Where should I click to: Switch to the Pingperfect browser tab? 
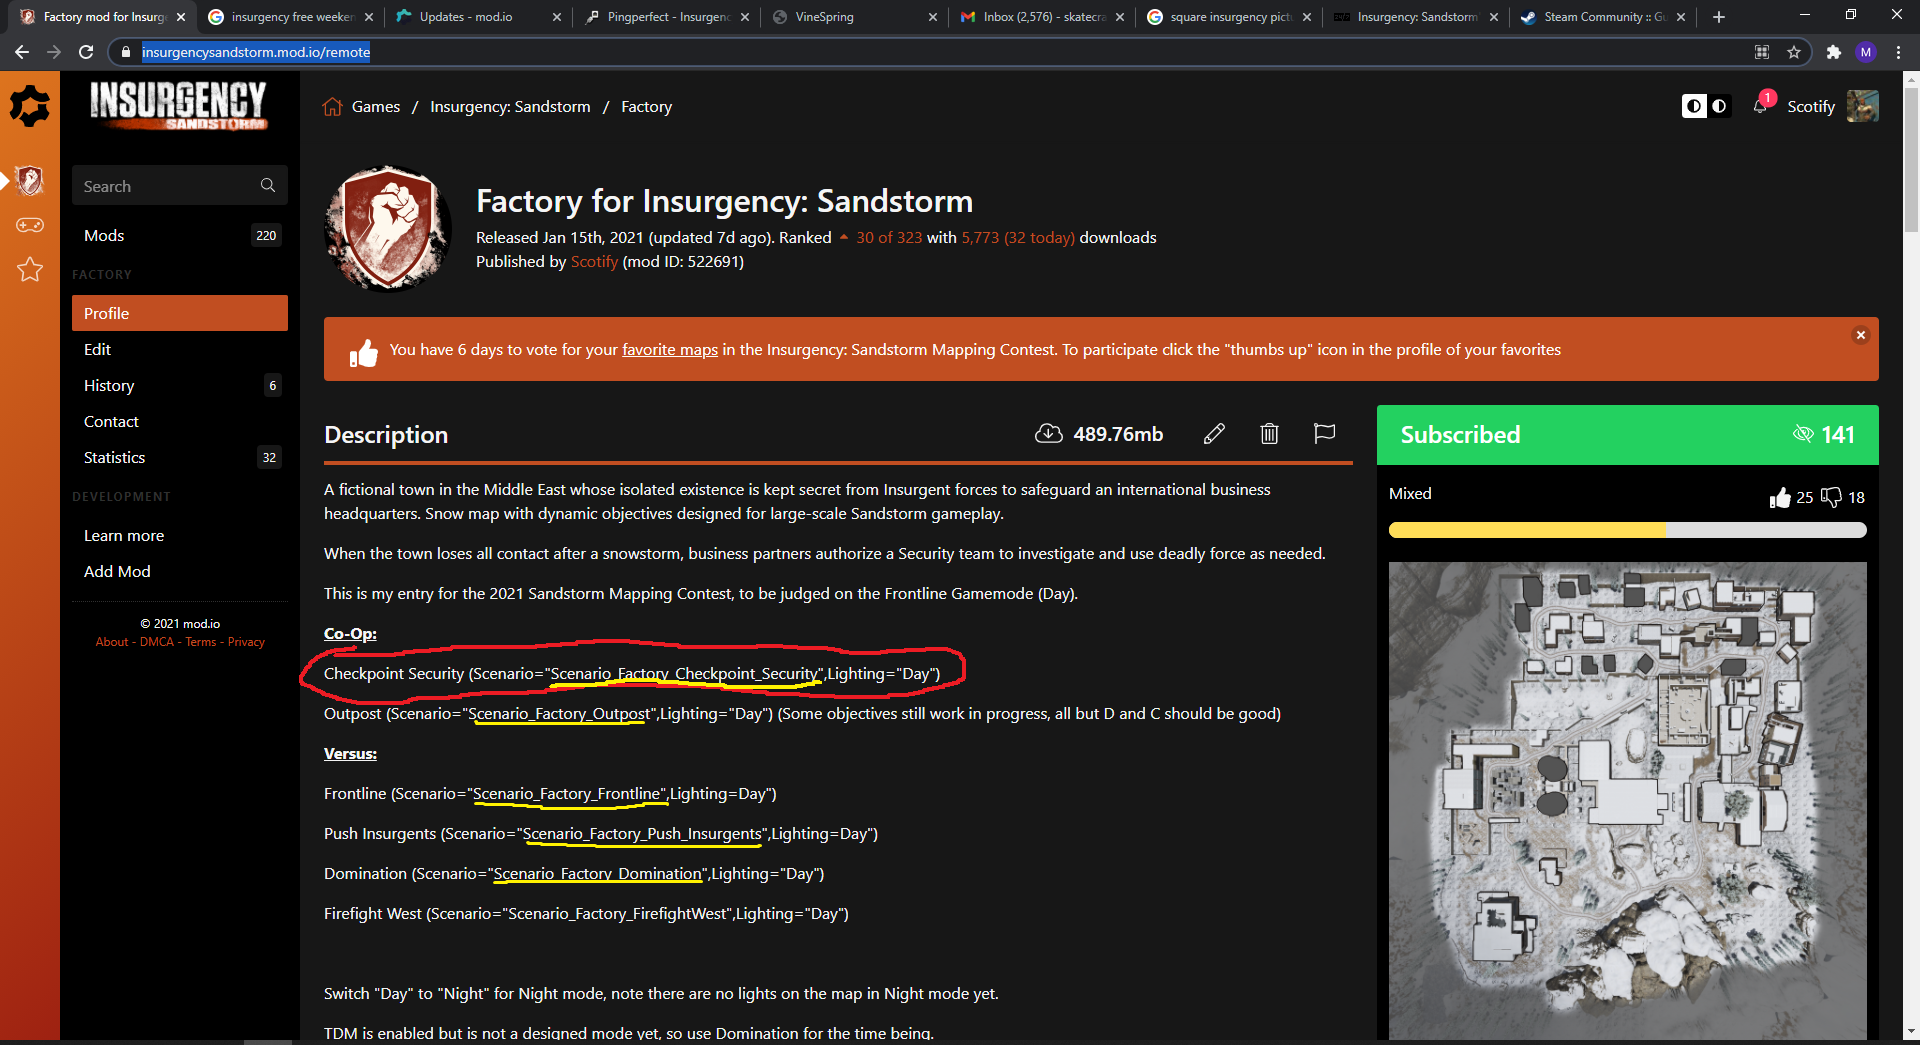click(667, 17)
